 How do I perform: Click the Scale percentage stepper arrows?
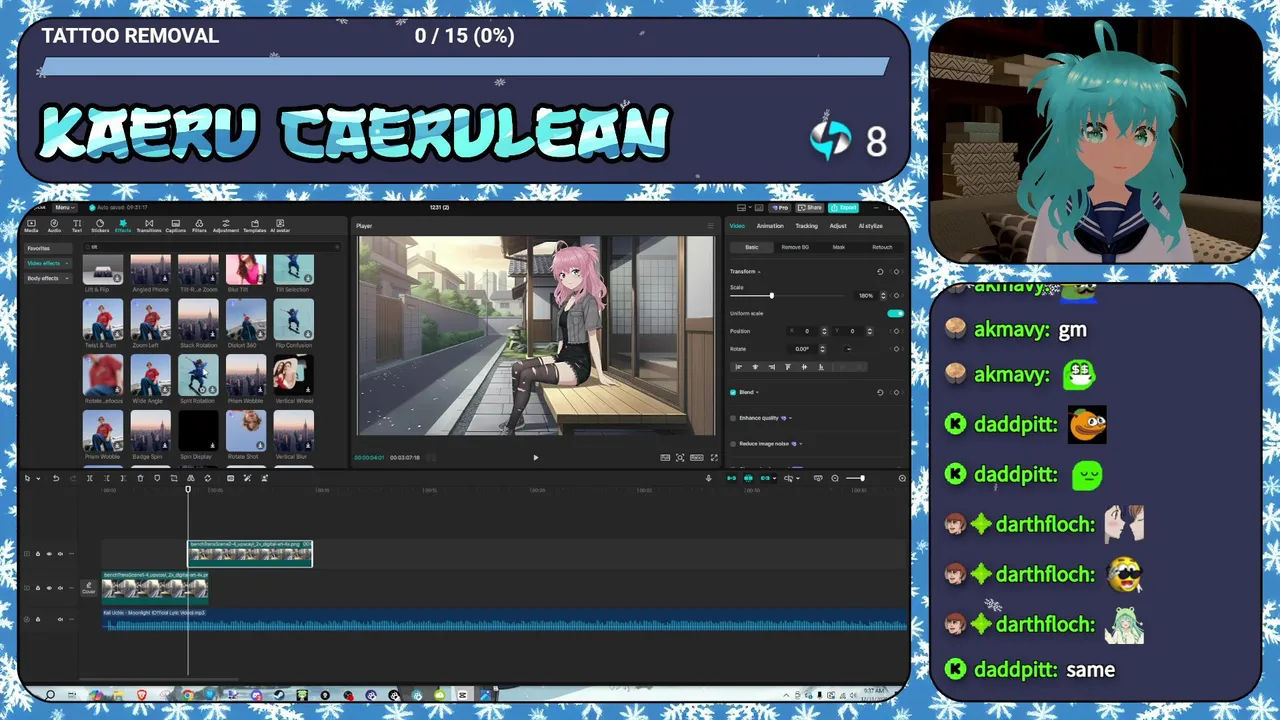click(x=883, y=295)
